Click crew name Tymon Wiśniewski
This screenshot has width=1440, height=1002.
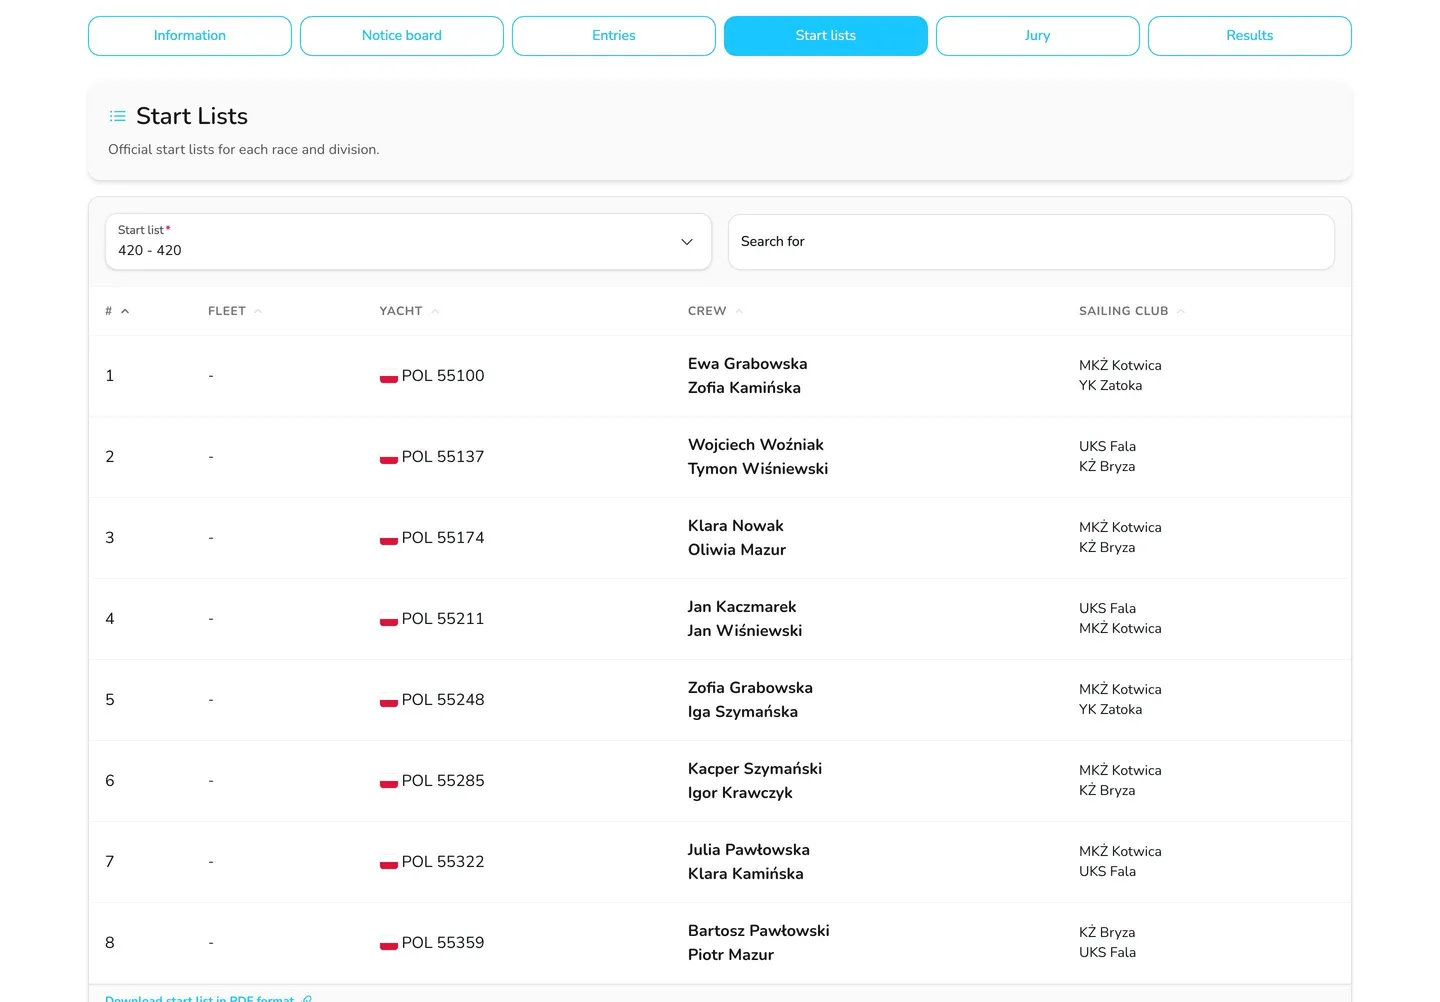click(x=758, y=469)
